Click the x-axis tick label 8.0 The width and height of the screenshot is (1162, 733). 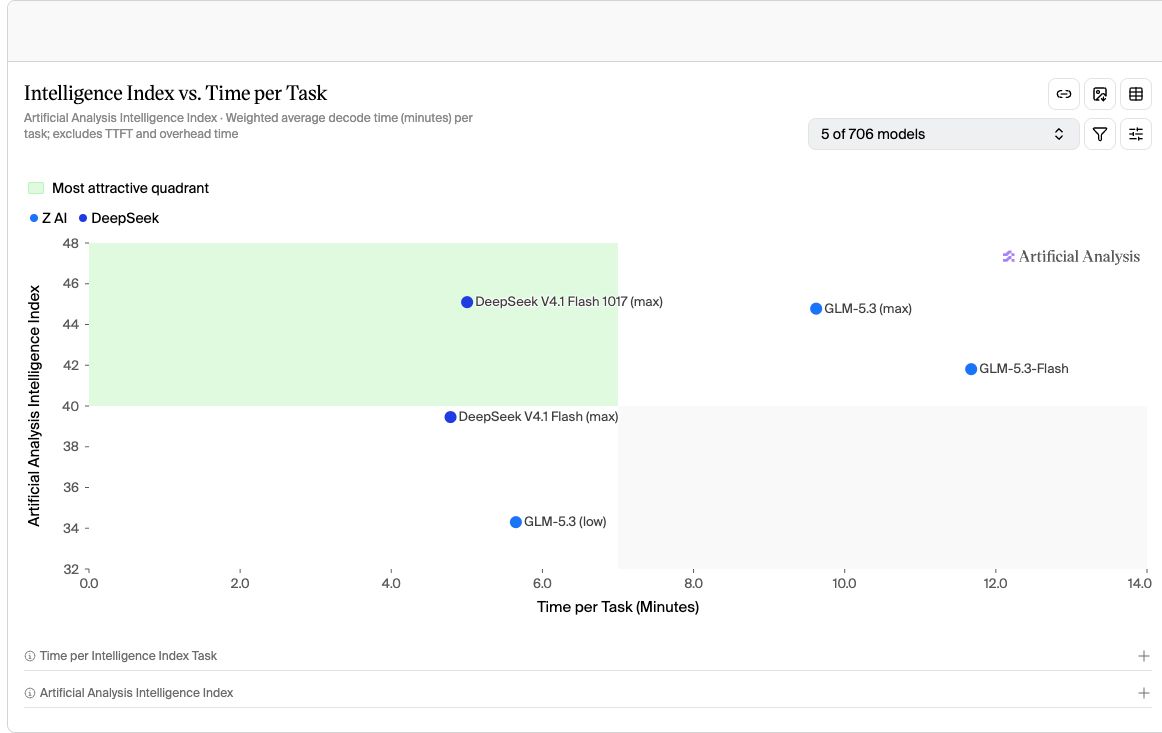[693, 583]
